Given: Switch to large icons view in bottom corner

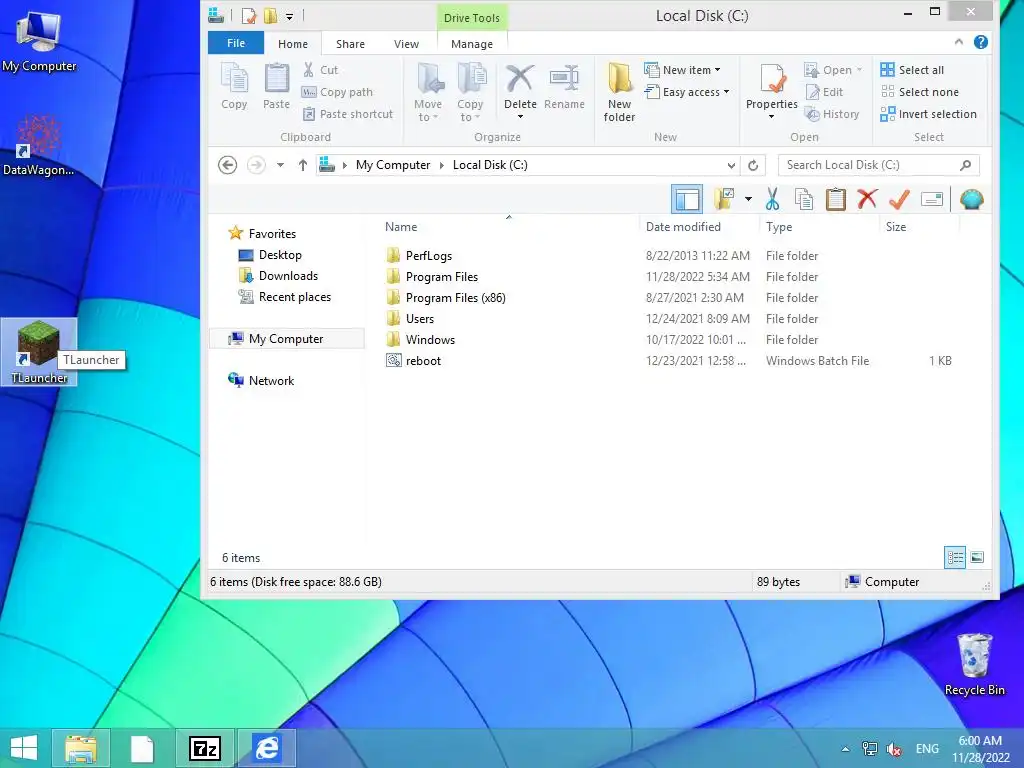Looking at the screenshot, I should pyautogui.click(x=977, y=558).
